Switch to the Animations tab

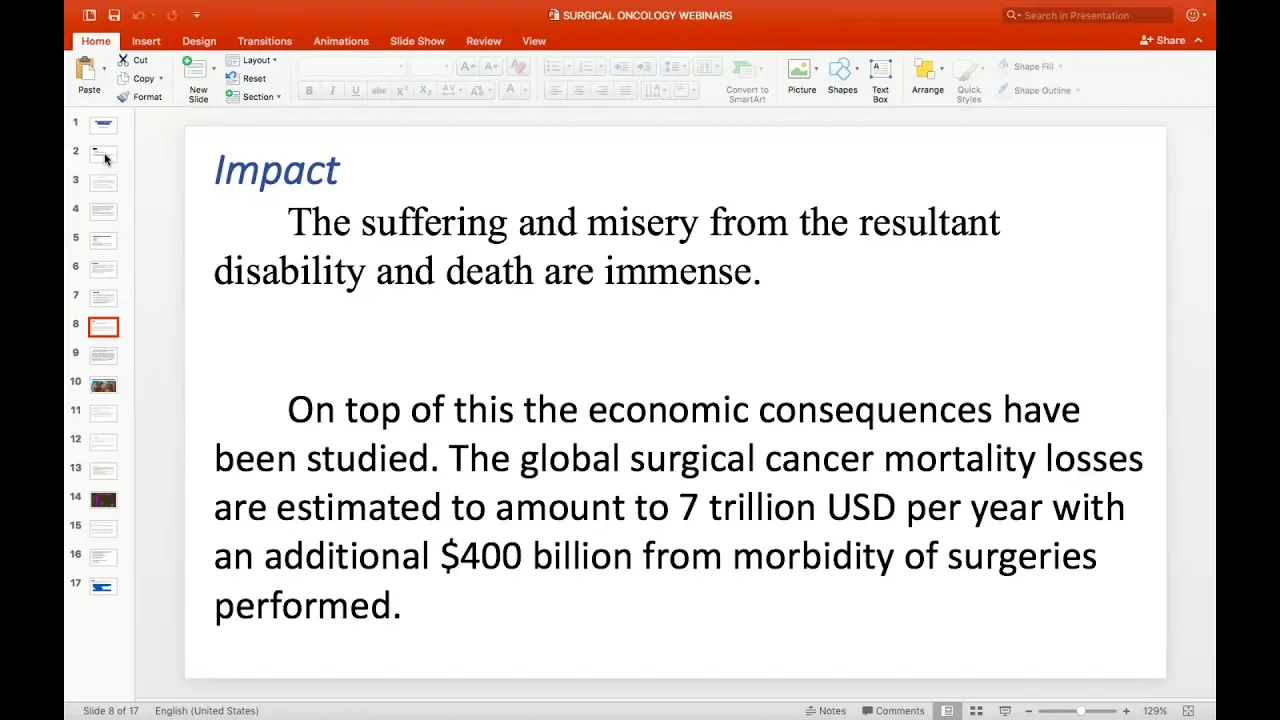coord(341,41)
